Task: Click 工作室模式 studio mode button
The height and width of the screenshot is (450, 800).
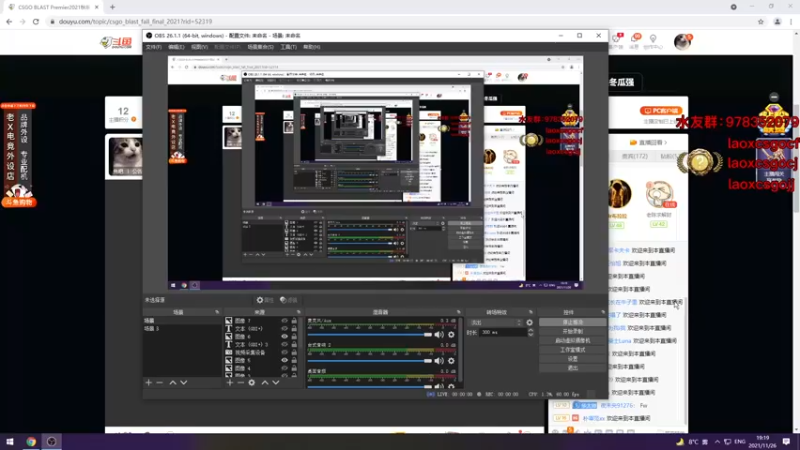Action: tap(572, 350)
